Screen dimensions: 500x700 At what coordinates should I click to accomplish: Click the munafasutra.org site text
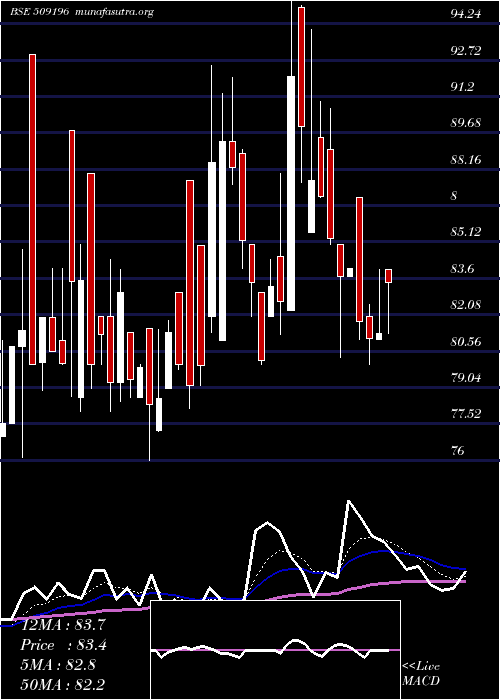coord(115,12)
